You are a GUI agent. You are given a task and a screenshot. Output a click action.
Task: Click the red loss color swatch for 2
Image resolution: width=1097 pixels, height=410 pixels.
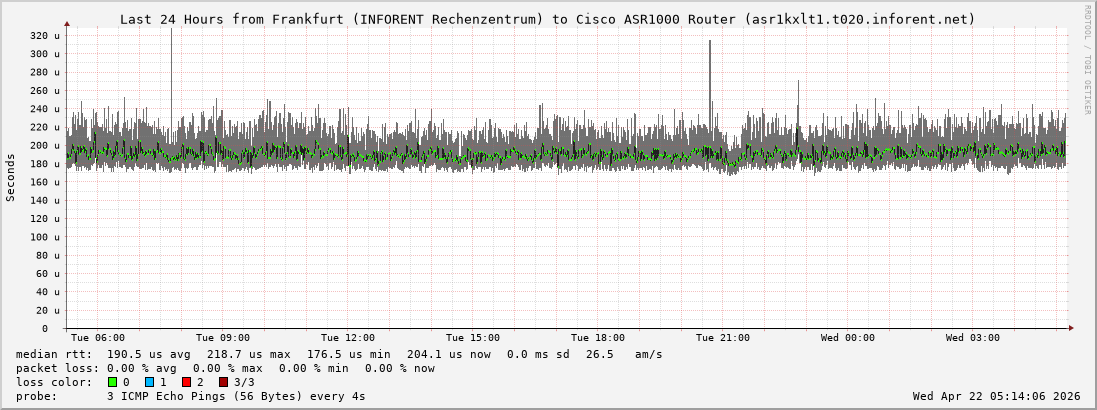[x=186, y=382]
